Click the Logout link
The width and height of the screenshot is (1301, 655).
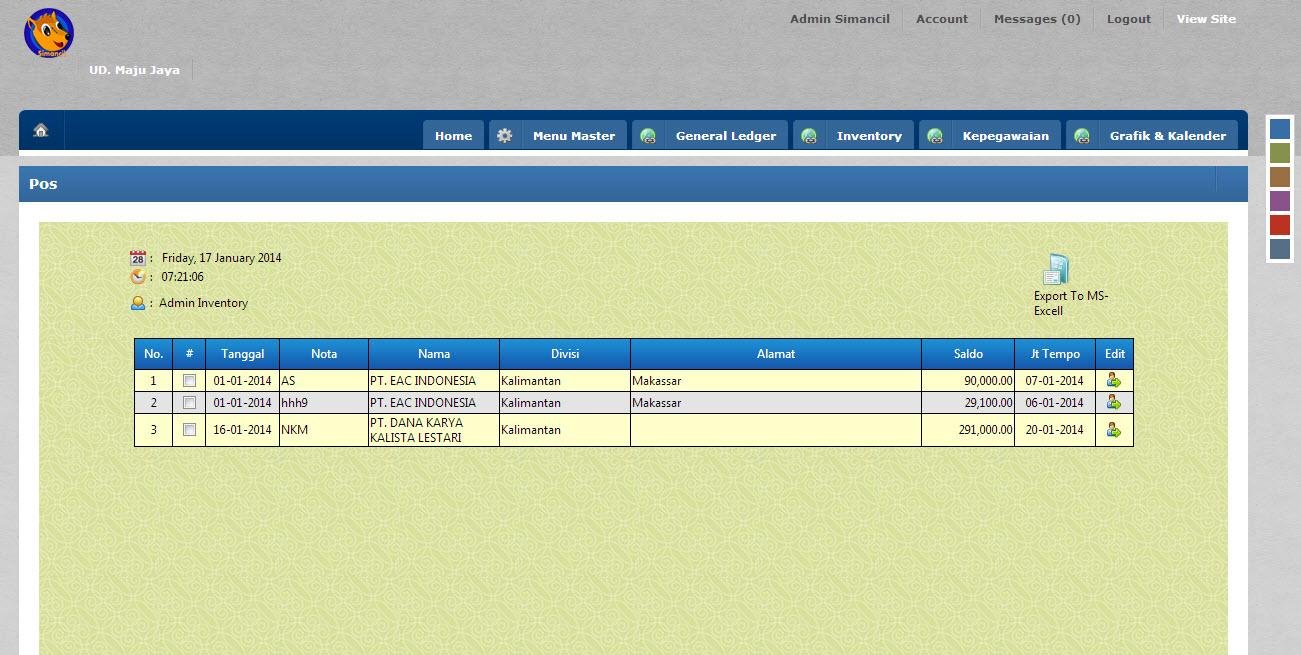(1128, 18)
